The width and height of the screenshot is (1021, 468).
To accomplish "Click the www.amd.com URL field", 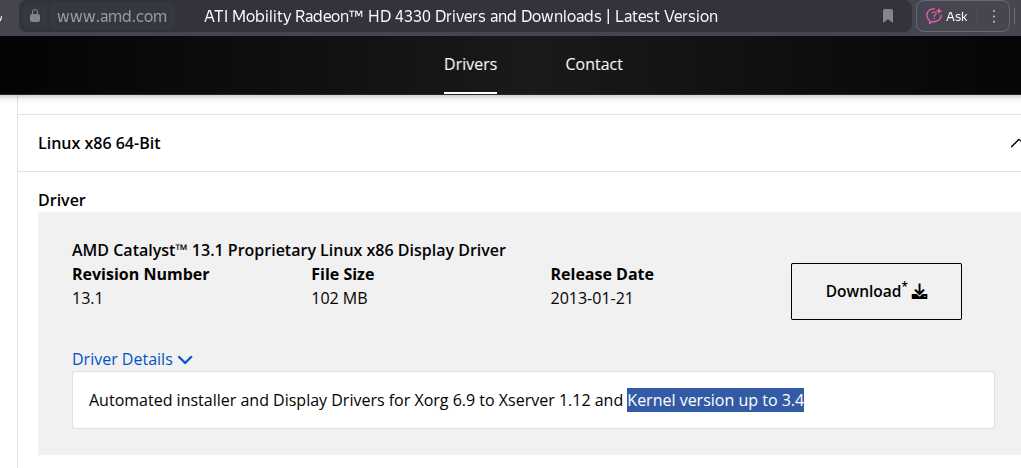I will [x=111, y=16].
